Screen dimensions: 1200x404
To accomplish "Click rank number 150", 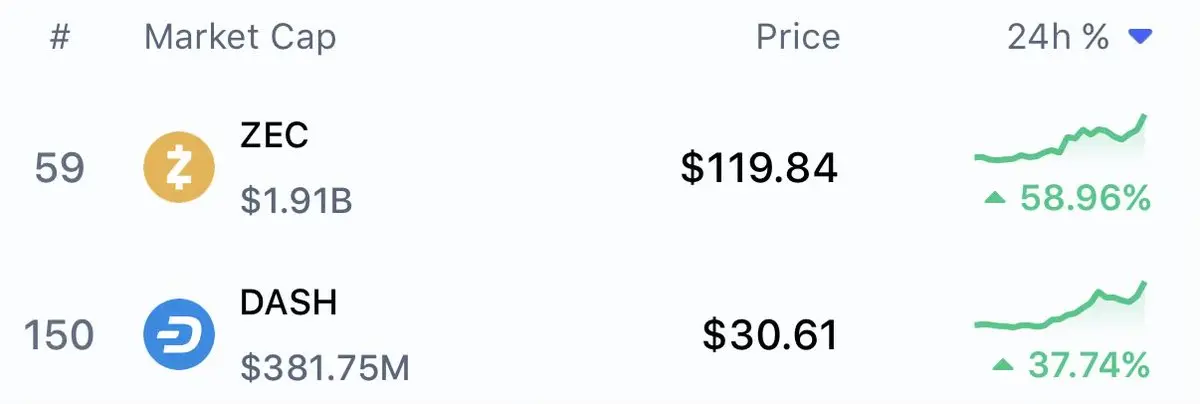I will click(x=59, y=335).
